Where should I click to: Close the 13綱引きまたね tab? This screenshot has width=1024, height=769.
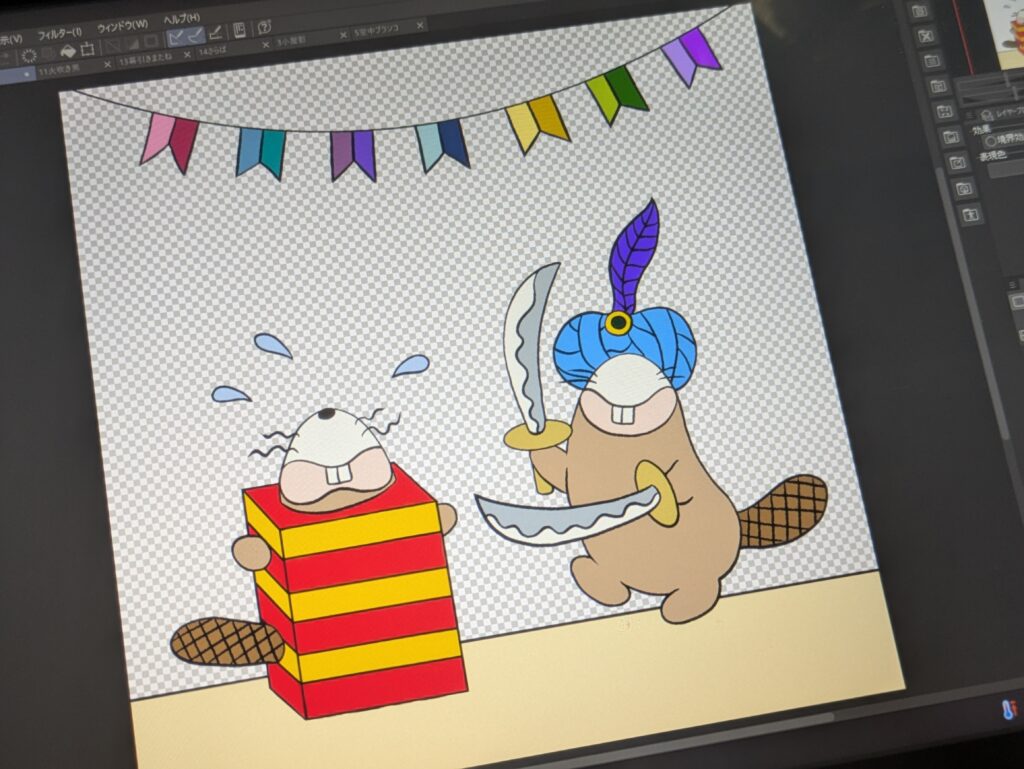pyautogui.click(x=187, y=54)
